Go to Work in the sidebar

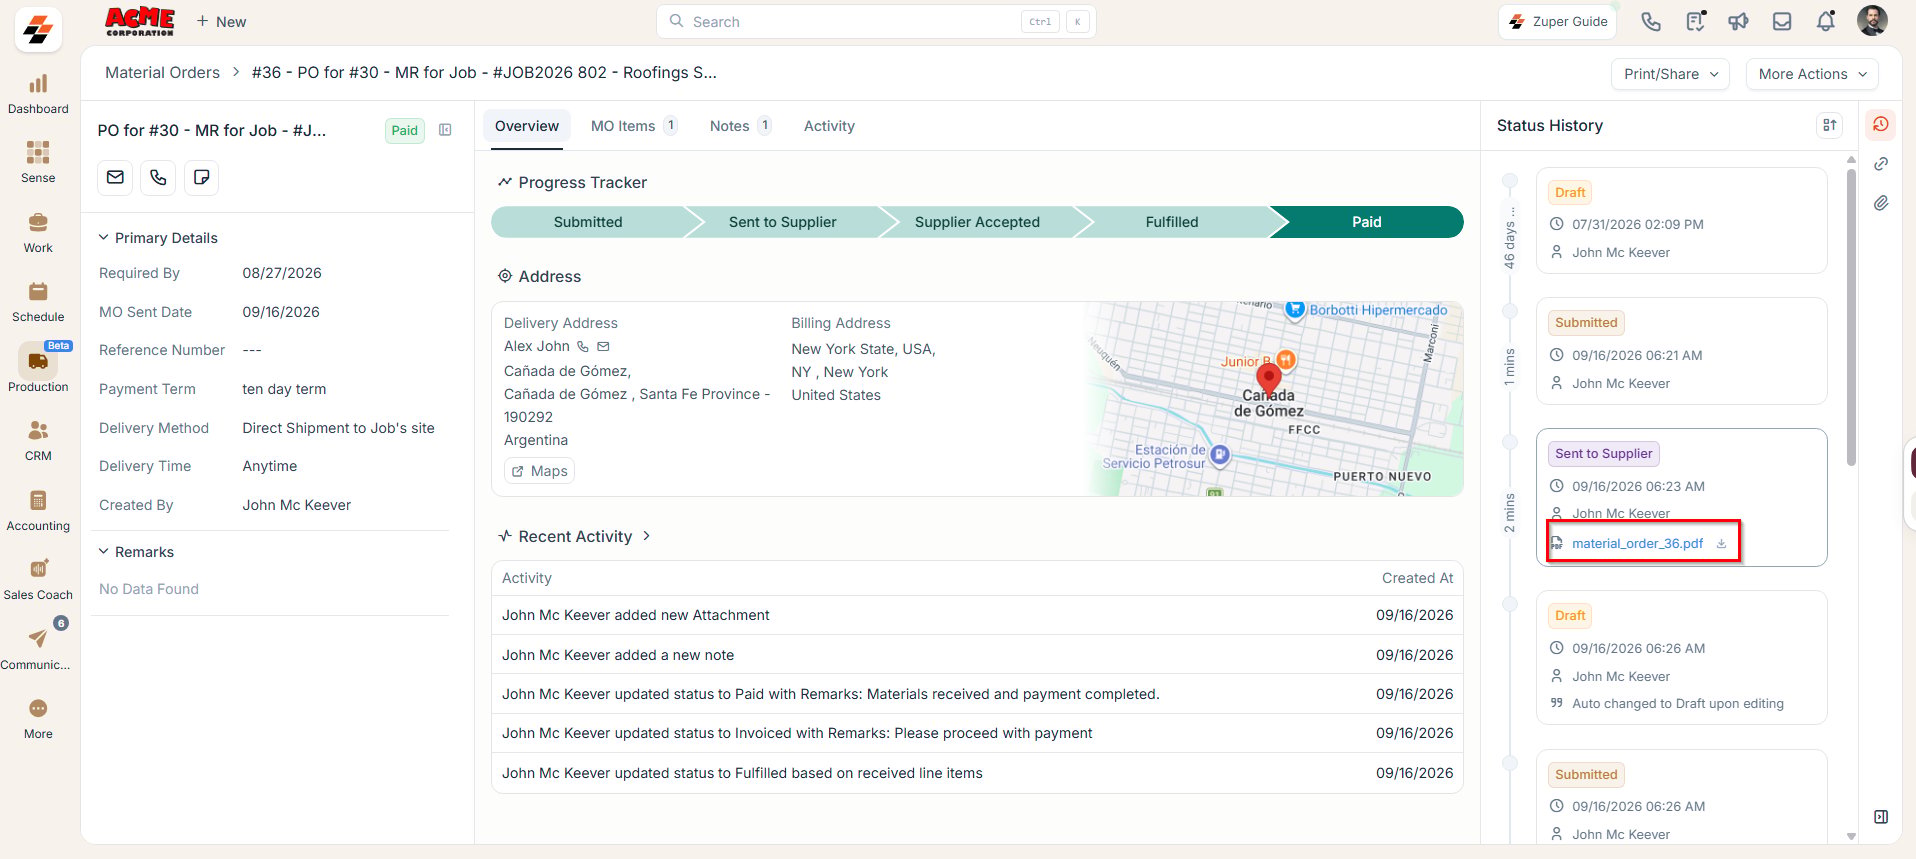click(38, 232)
